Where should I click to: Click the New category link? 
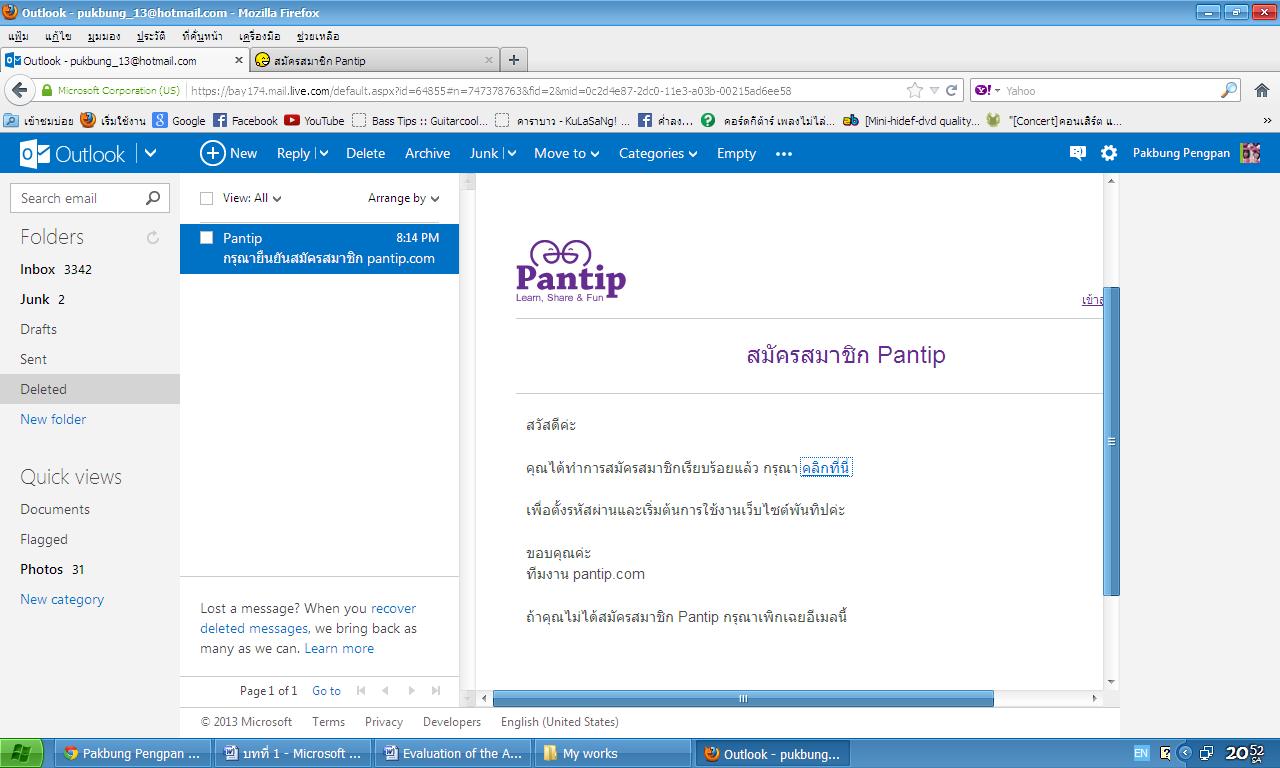(62, 599)
